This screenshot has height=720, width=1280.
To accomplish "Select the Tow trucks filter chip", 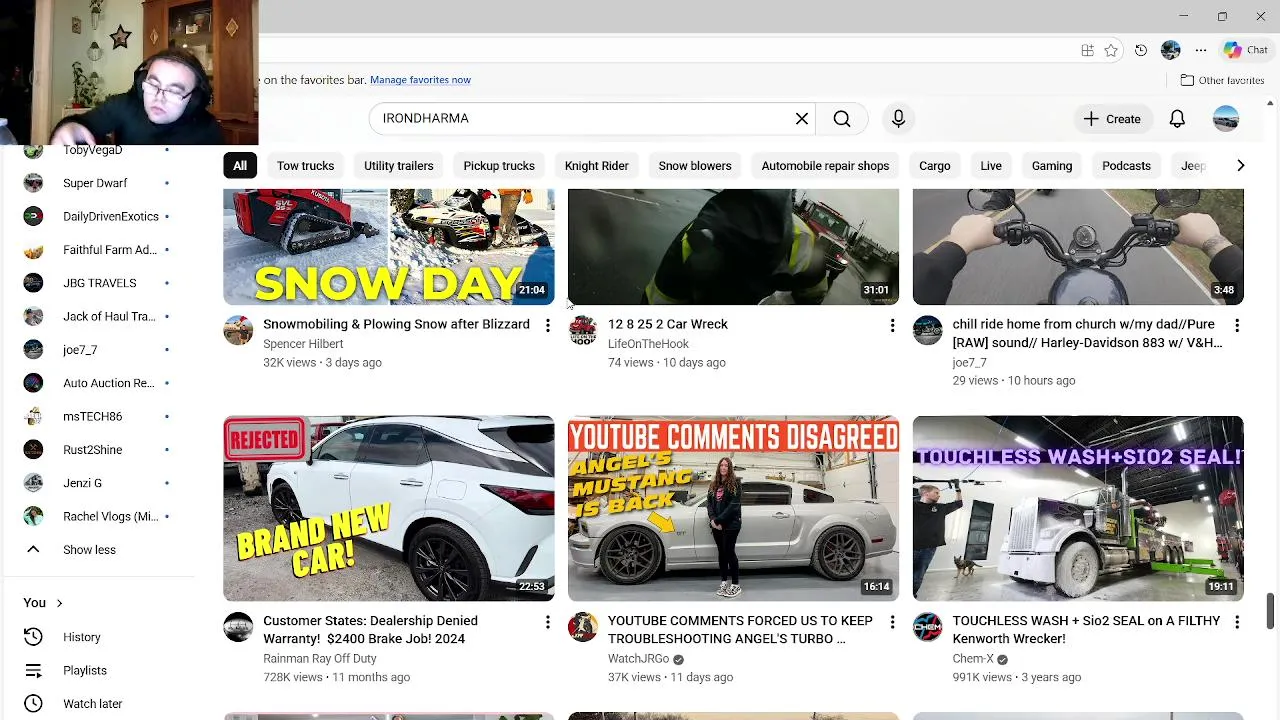I will click(305, 166).
